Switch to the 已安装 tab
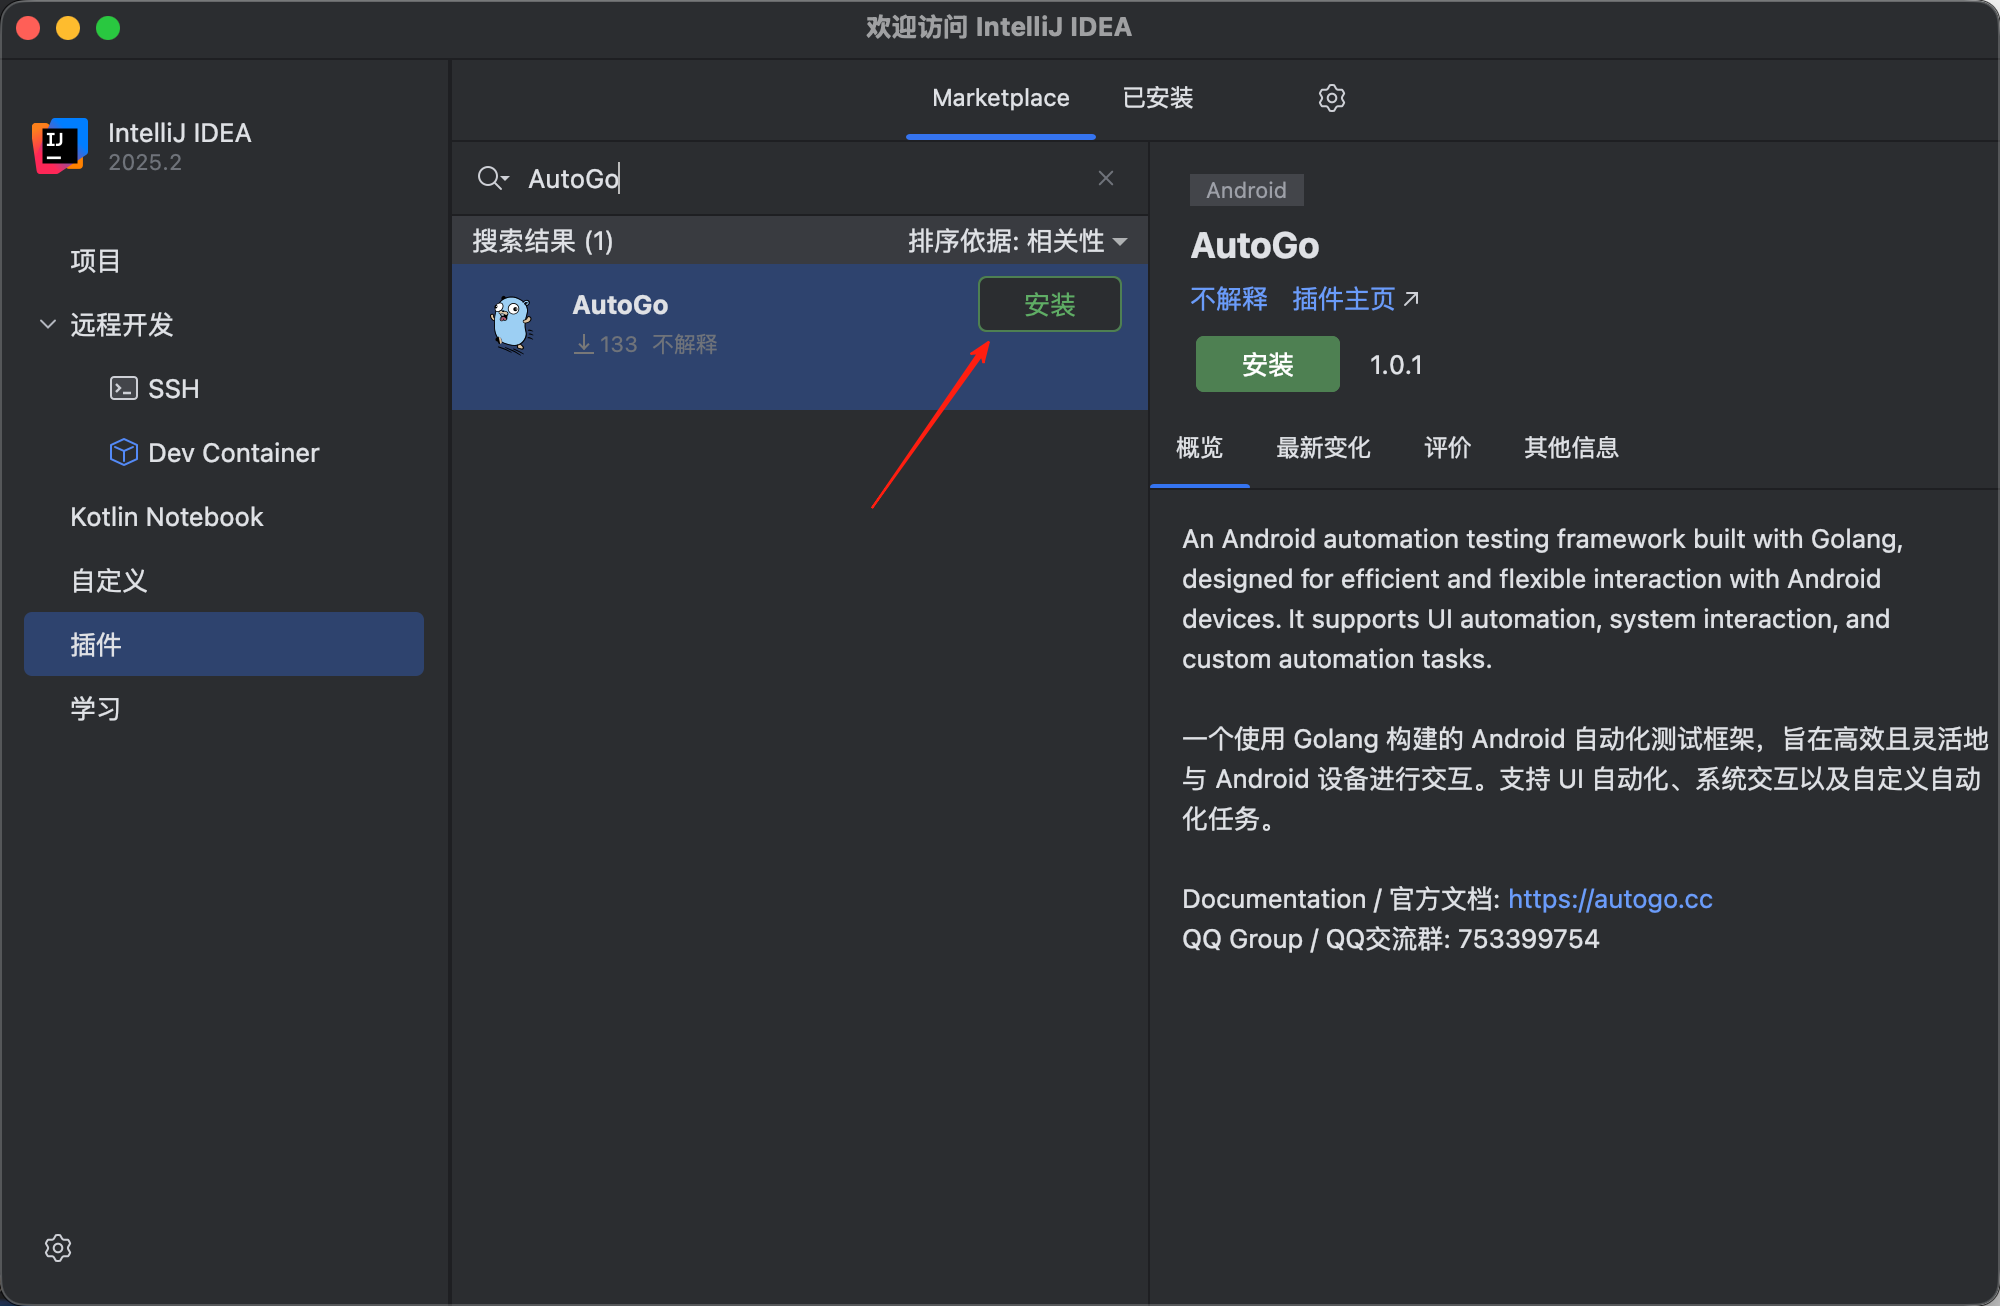The image size is (2000, 1306). tap(1158, 98)
